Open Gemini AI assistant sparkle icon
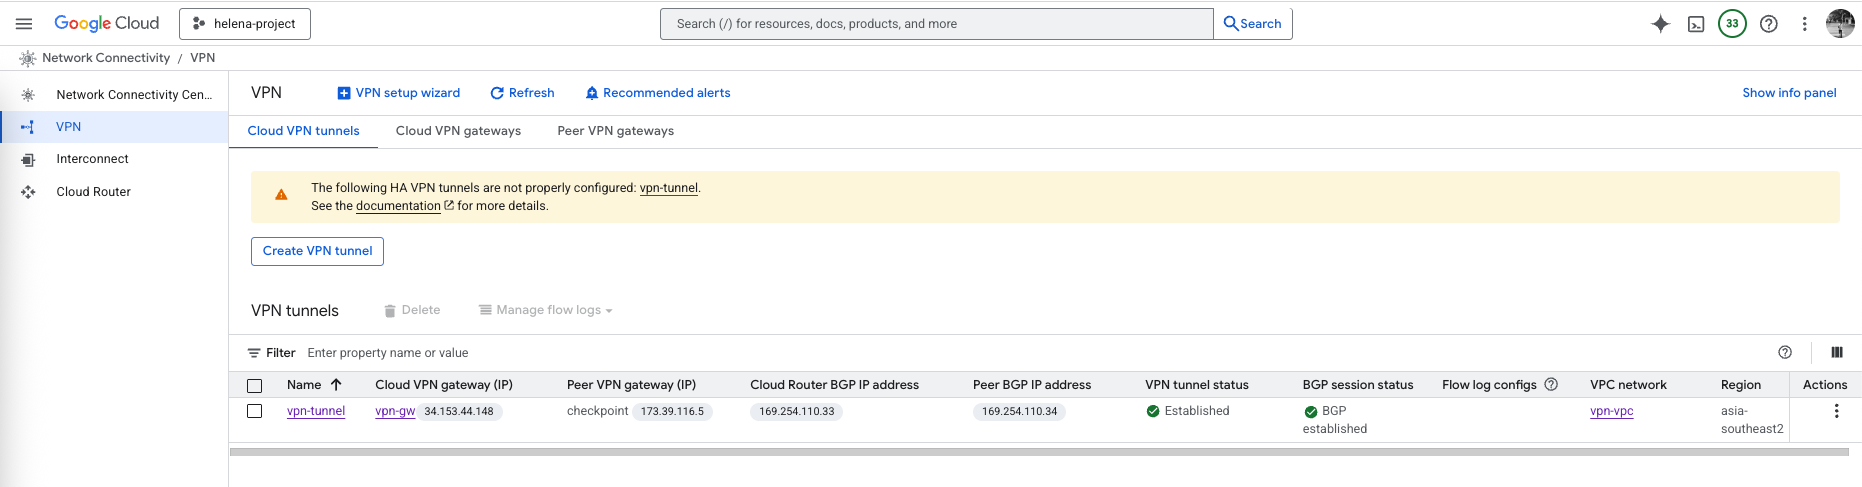Screen dimensions: 1862x487 1660,24
